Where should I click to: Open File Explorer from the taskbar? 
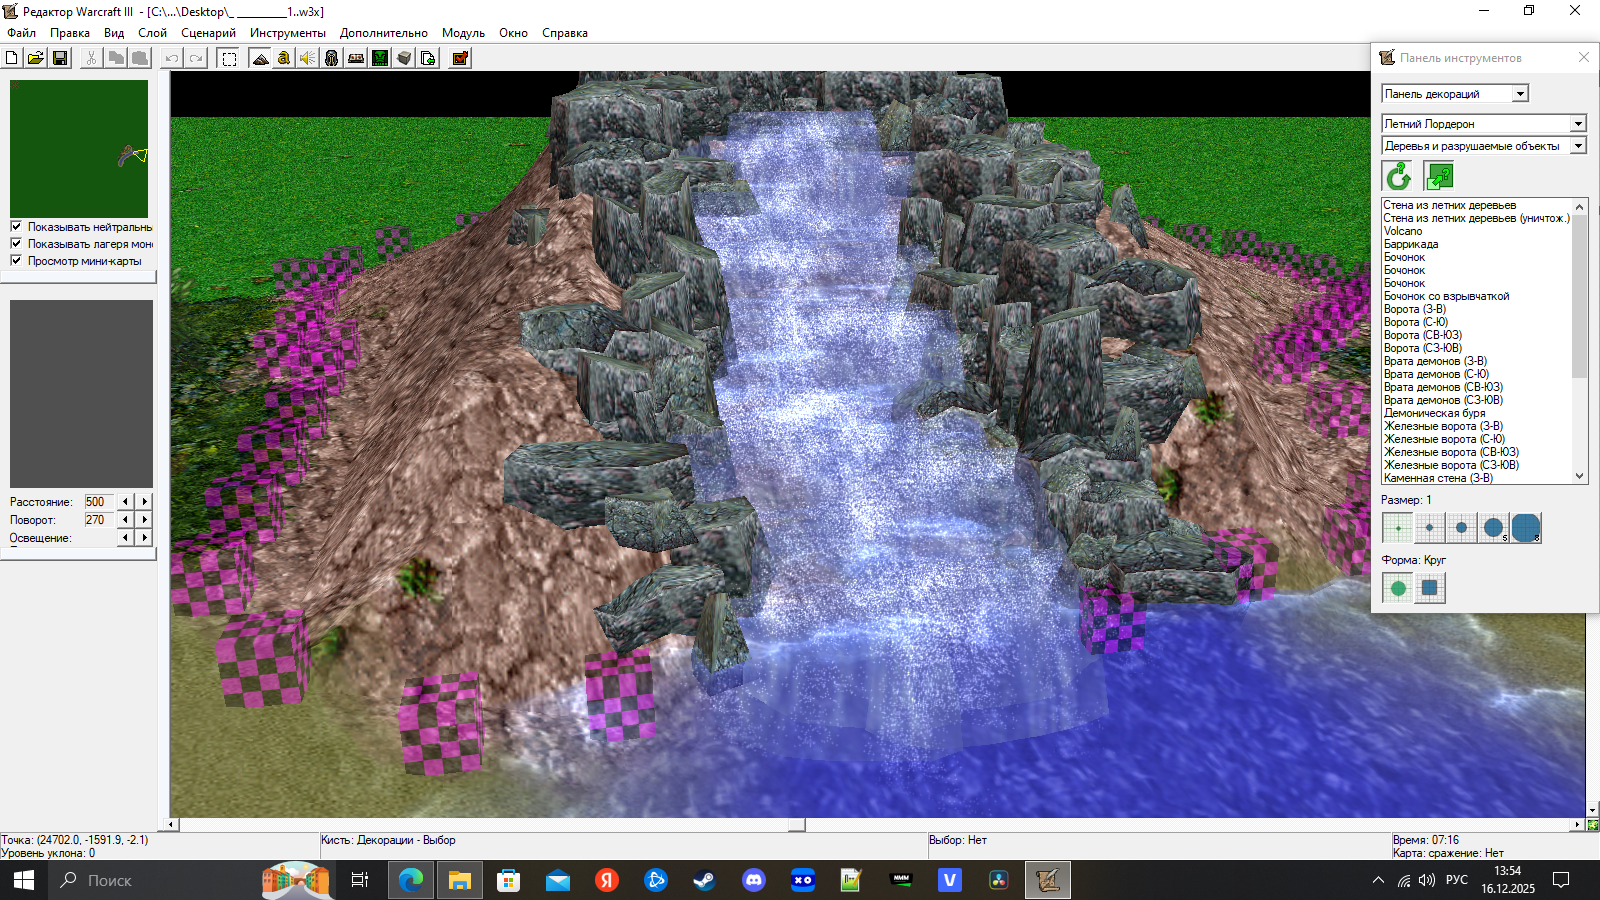coord(460,880)
